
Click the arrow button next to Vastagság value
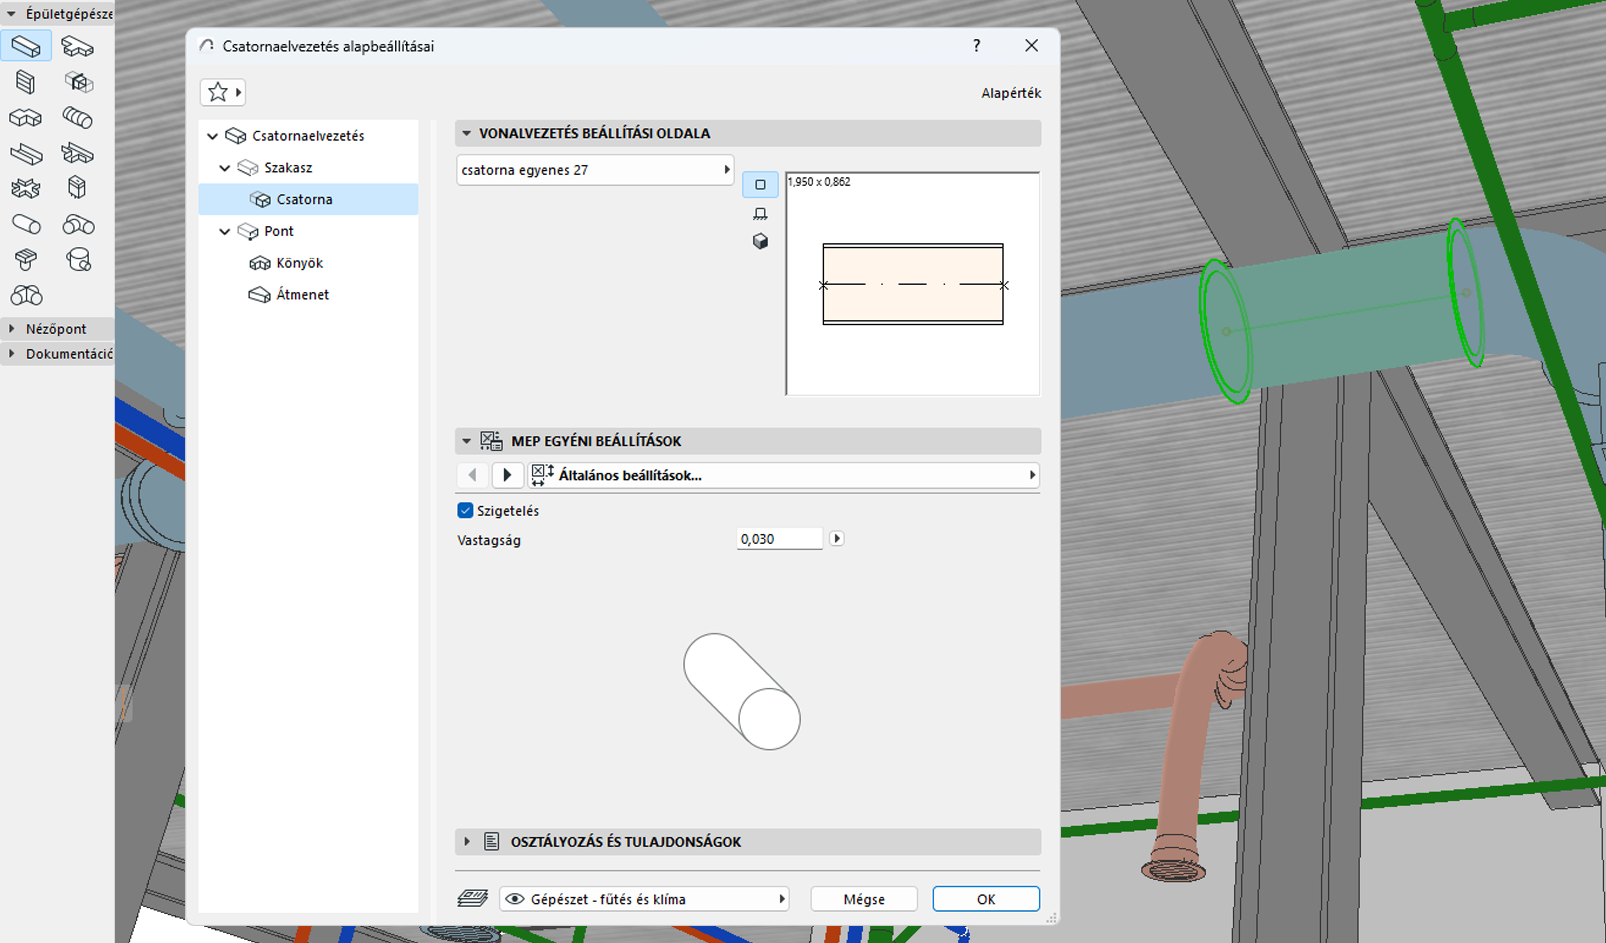click(x=837, y=539)
